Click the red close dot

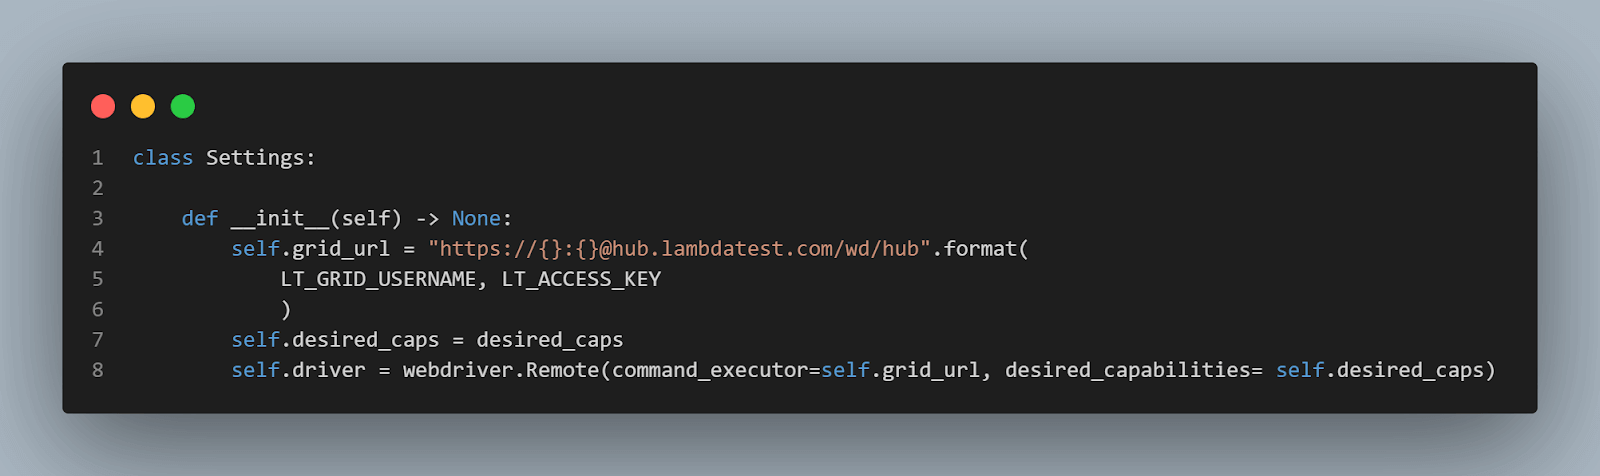click(103, 106)
